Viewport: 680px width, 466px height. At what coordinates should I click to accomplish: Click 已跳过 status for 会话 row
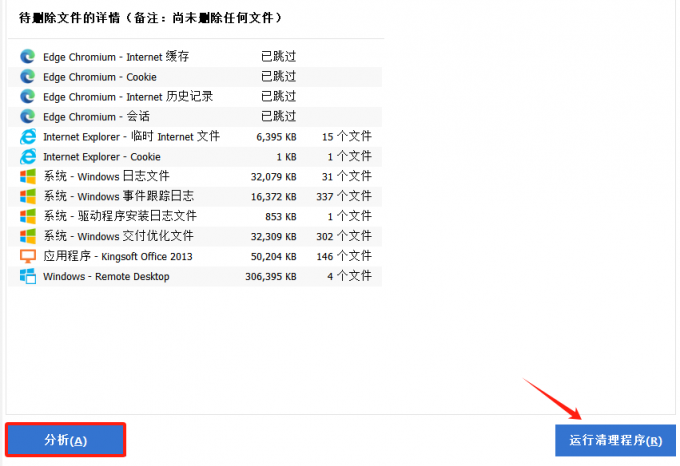pos(278,116)
